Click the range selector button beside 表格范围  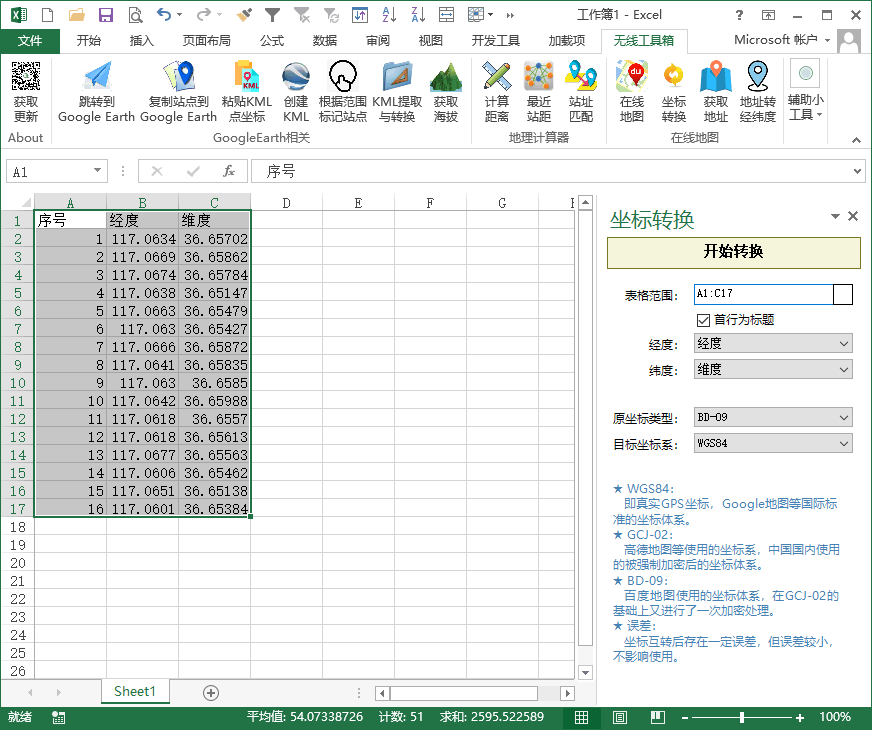coord(843,294)
